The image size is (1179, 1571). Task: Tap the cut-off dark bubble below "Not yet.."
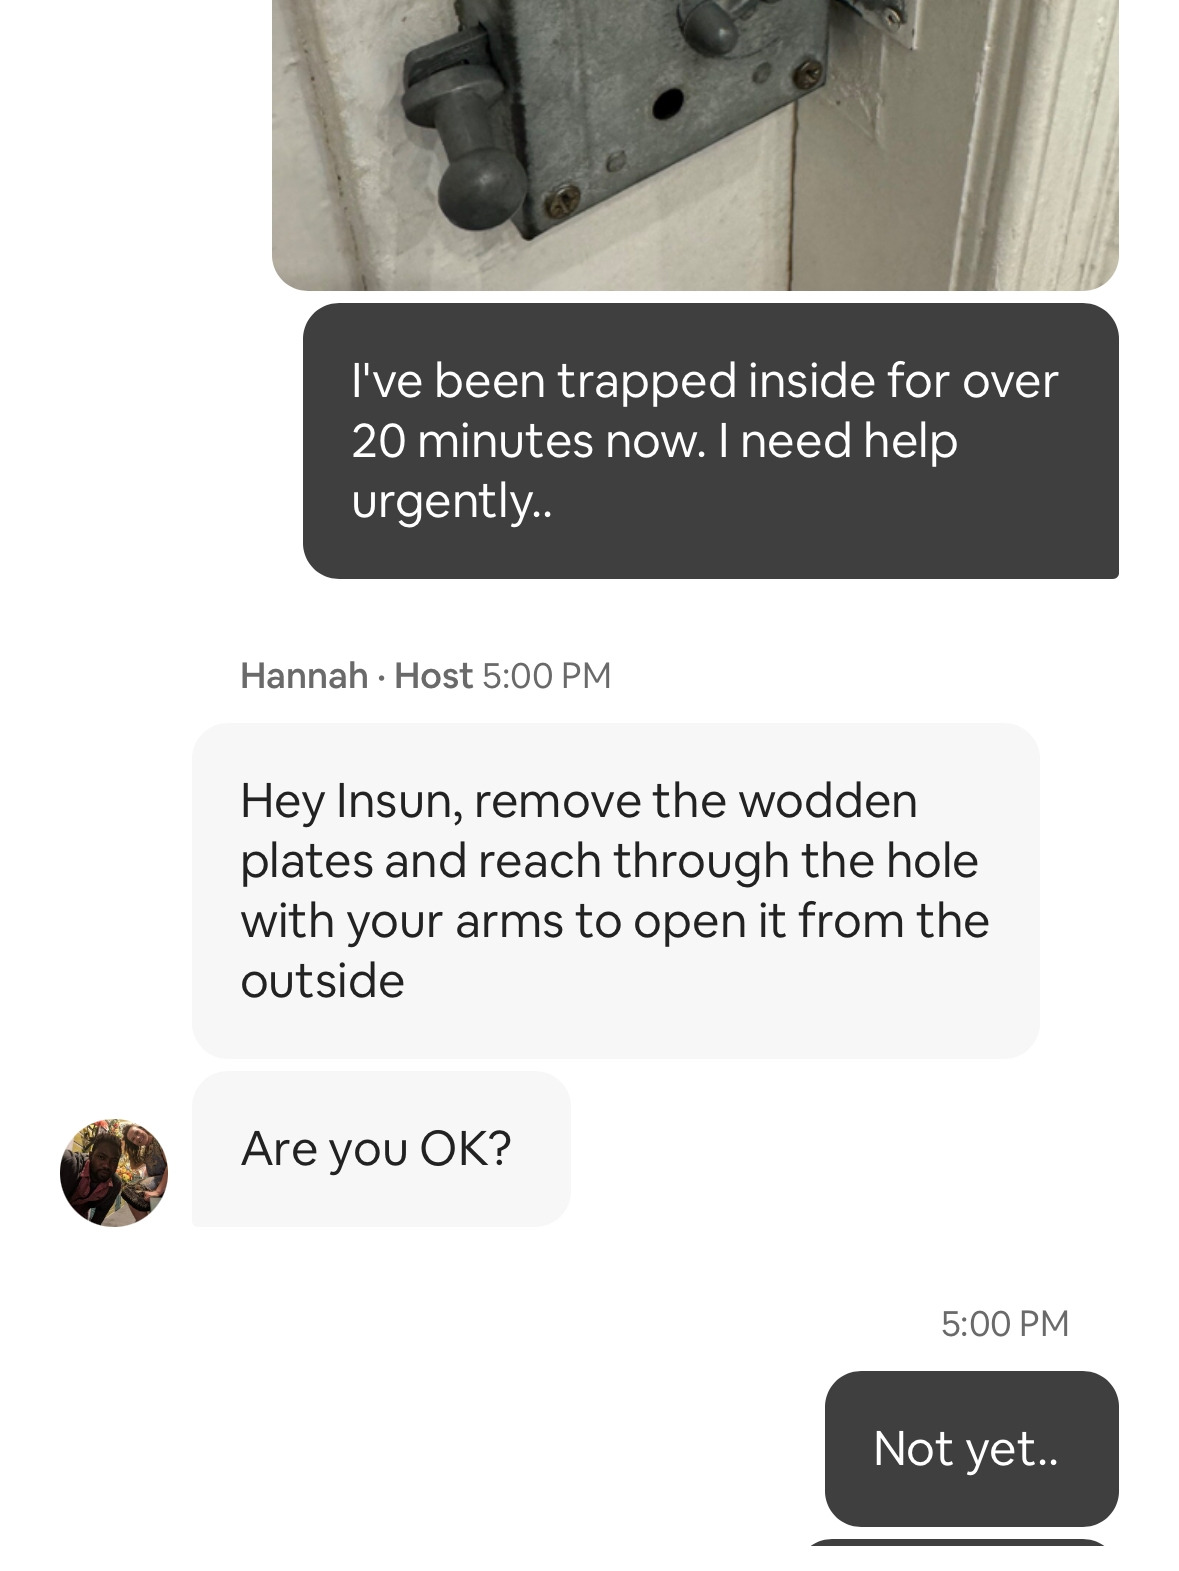[x=958, y=1556]
